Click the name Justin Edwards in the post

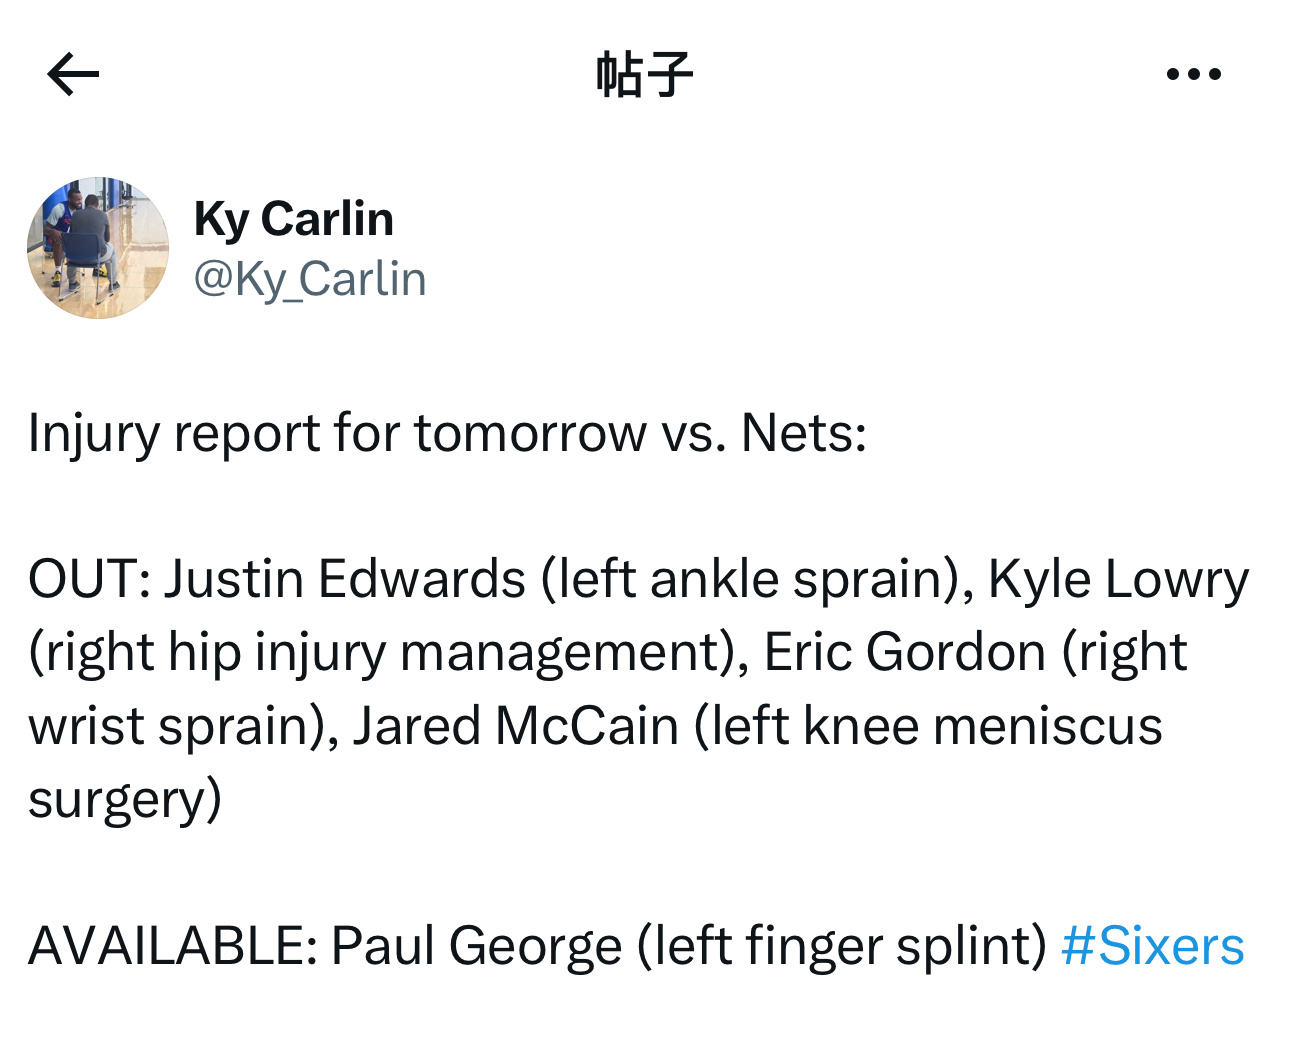point(345,579)
